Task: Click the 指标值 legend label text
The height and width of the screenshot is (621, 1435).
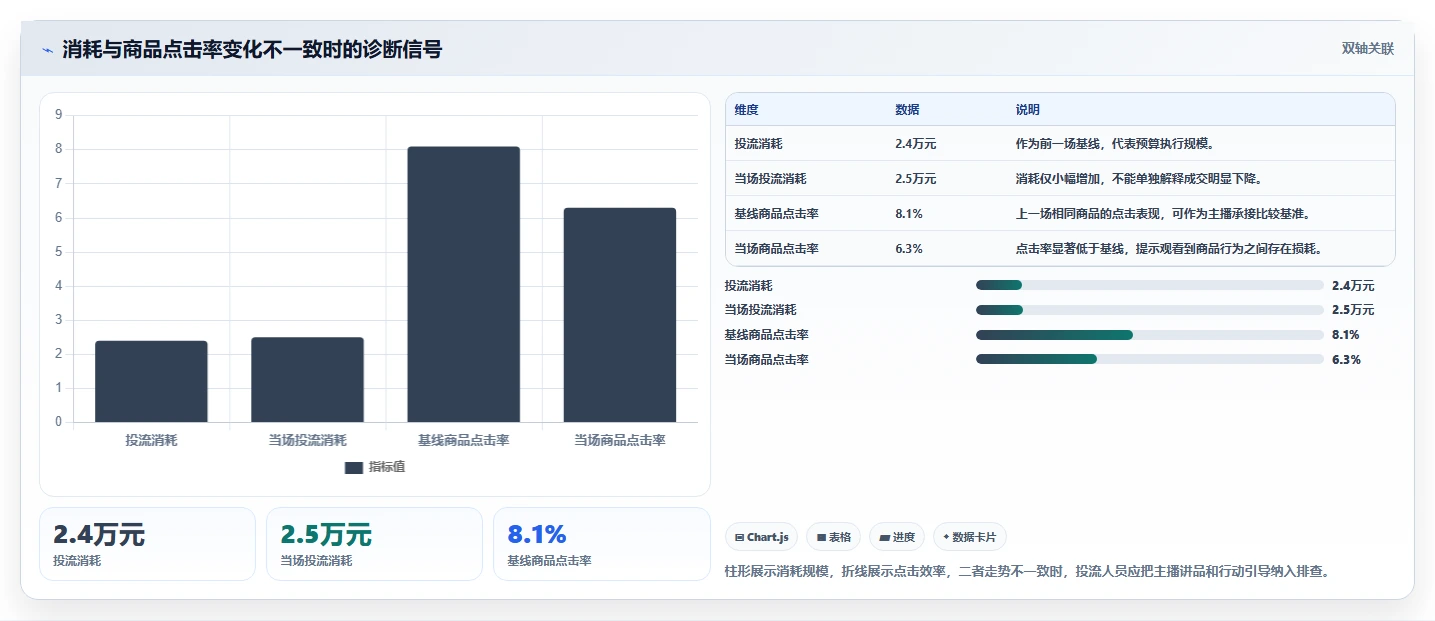Action: click(x=387, y=467)
